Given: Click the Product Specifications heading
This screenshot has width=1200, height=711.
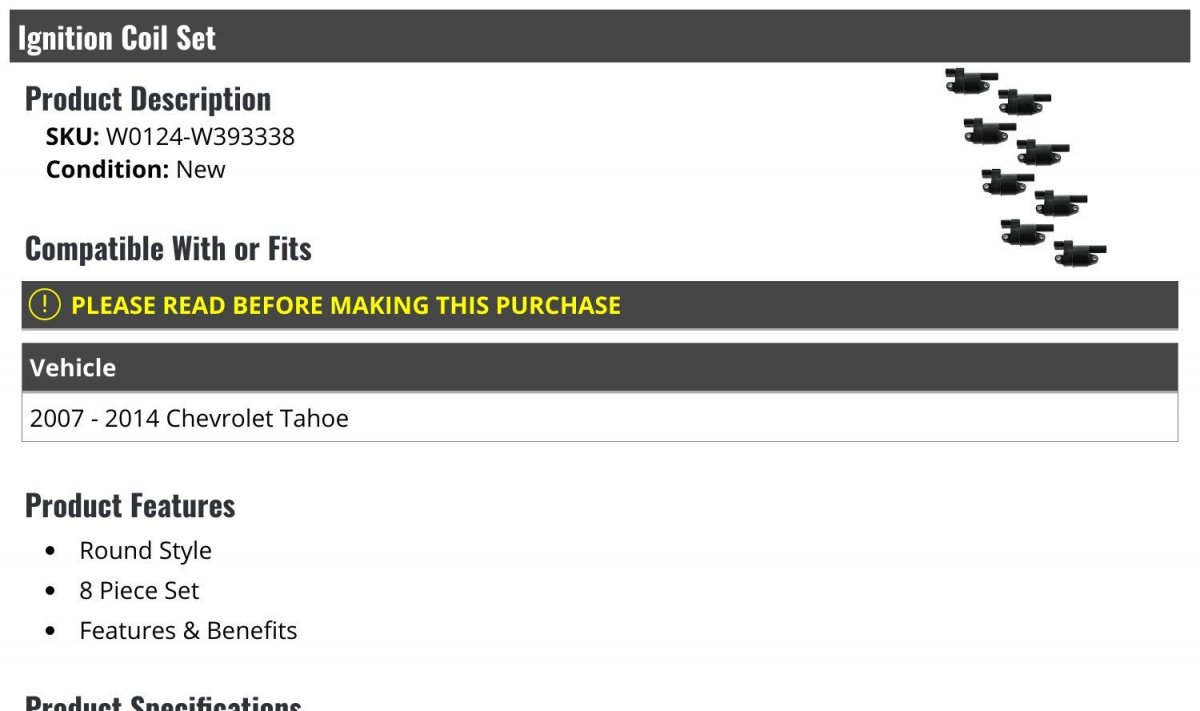Looking at the screenshot, I should click(x=163, y=703).
